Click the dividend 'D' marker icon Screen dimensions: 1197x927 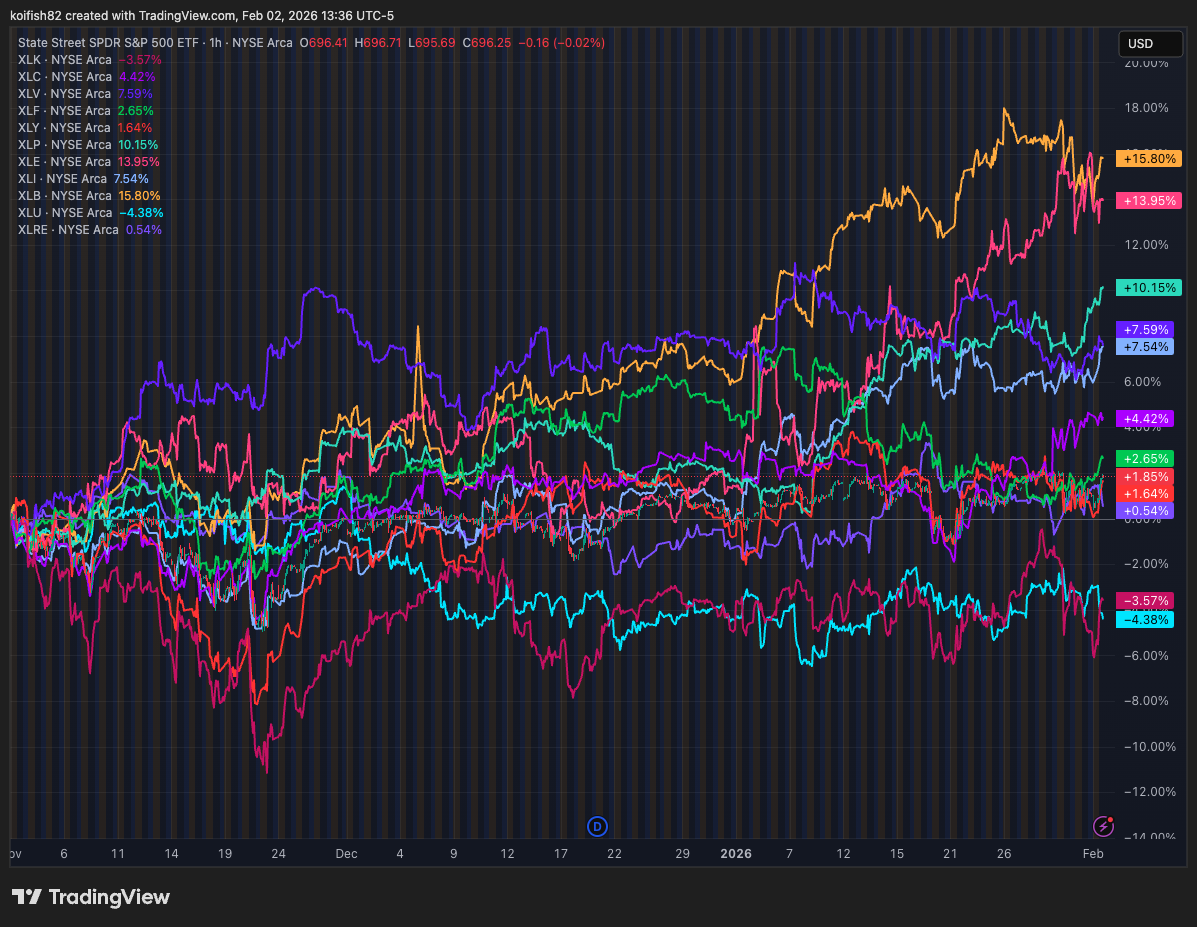point(597,826)
